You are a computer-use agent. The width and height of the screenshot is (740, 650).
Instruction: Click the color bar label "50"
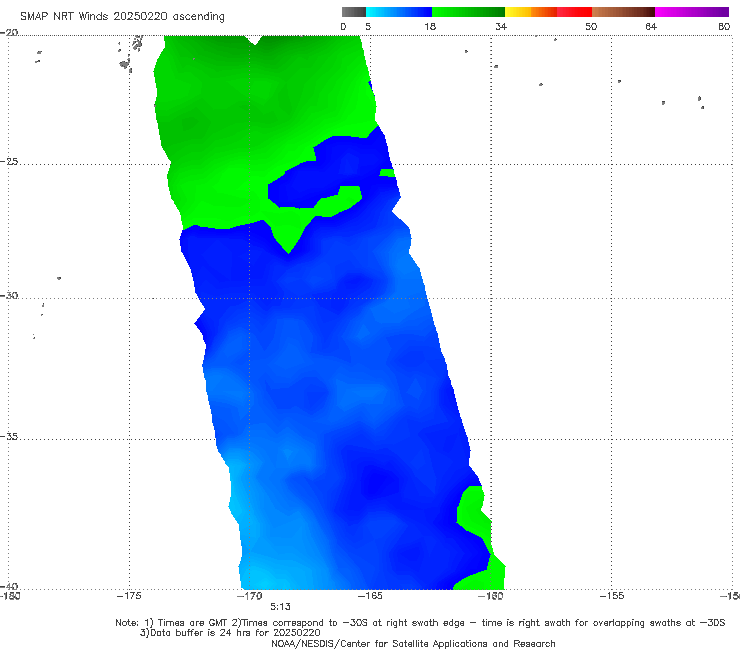(591, 26)
